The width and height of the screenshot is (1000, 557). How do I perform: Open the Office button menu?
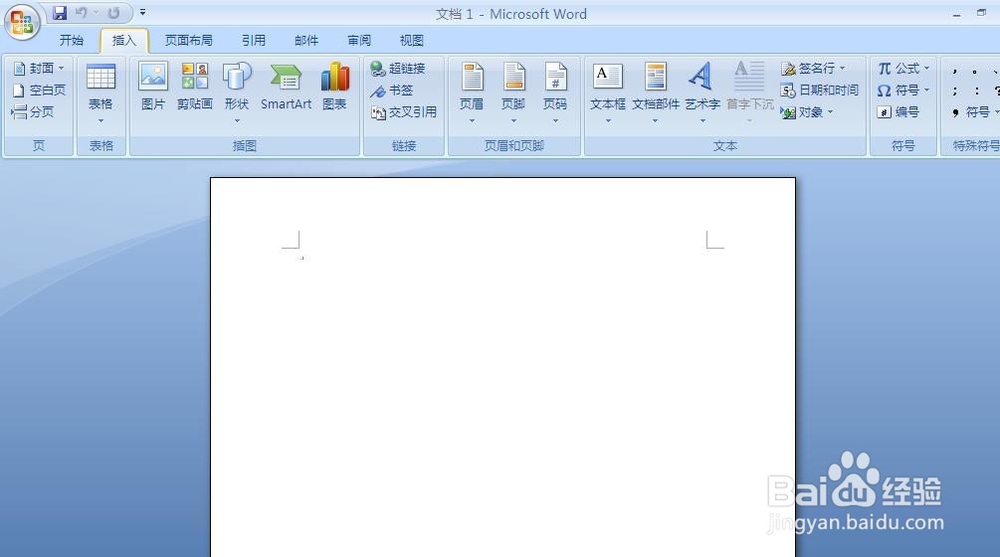(x=22, y=22)
